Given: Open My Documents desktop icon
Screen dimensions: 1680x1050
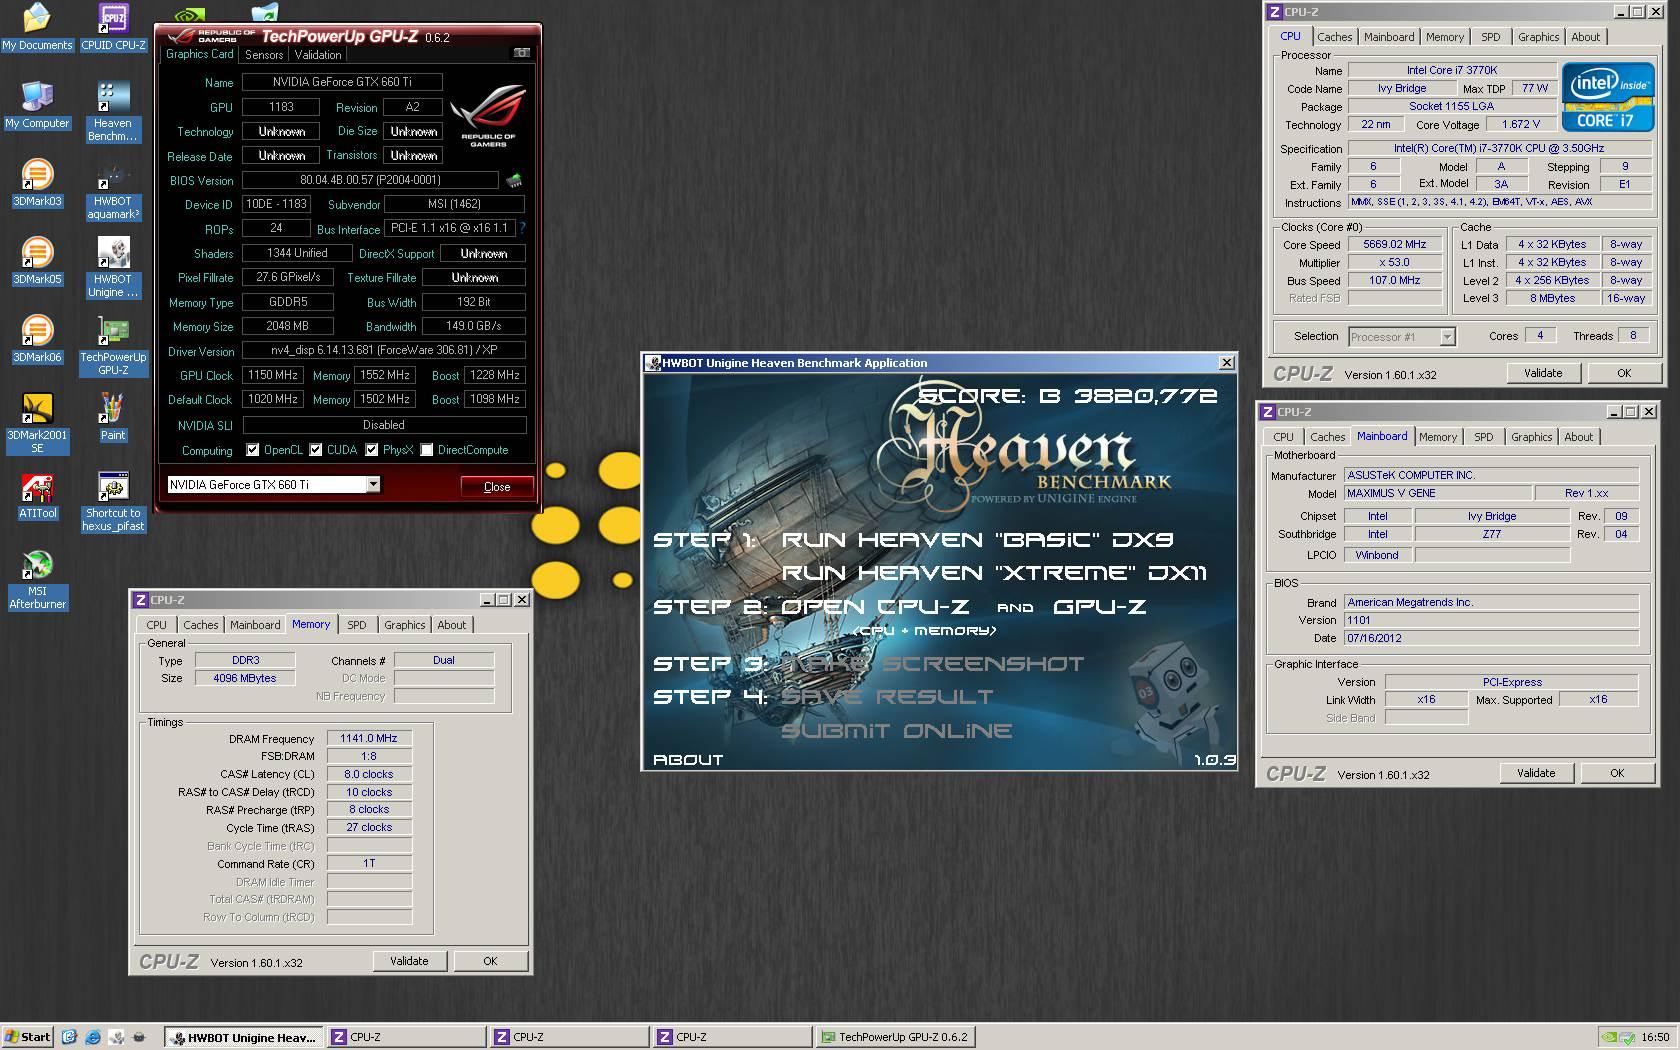Looking at the screenshot, I should coord(37,27).
